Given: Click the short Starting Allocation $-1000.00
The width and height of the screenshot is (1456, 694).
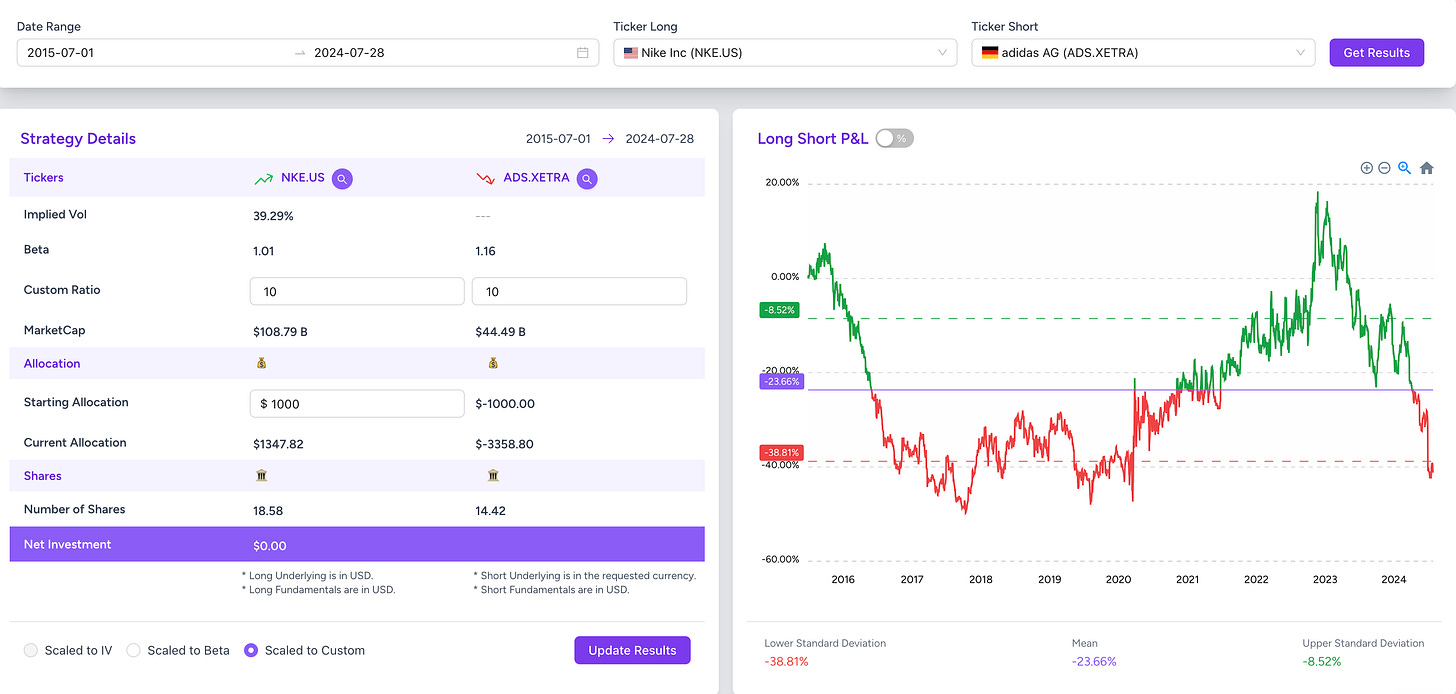Looking at the screenshot, I should (505, 404).
